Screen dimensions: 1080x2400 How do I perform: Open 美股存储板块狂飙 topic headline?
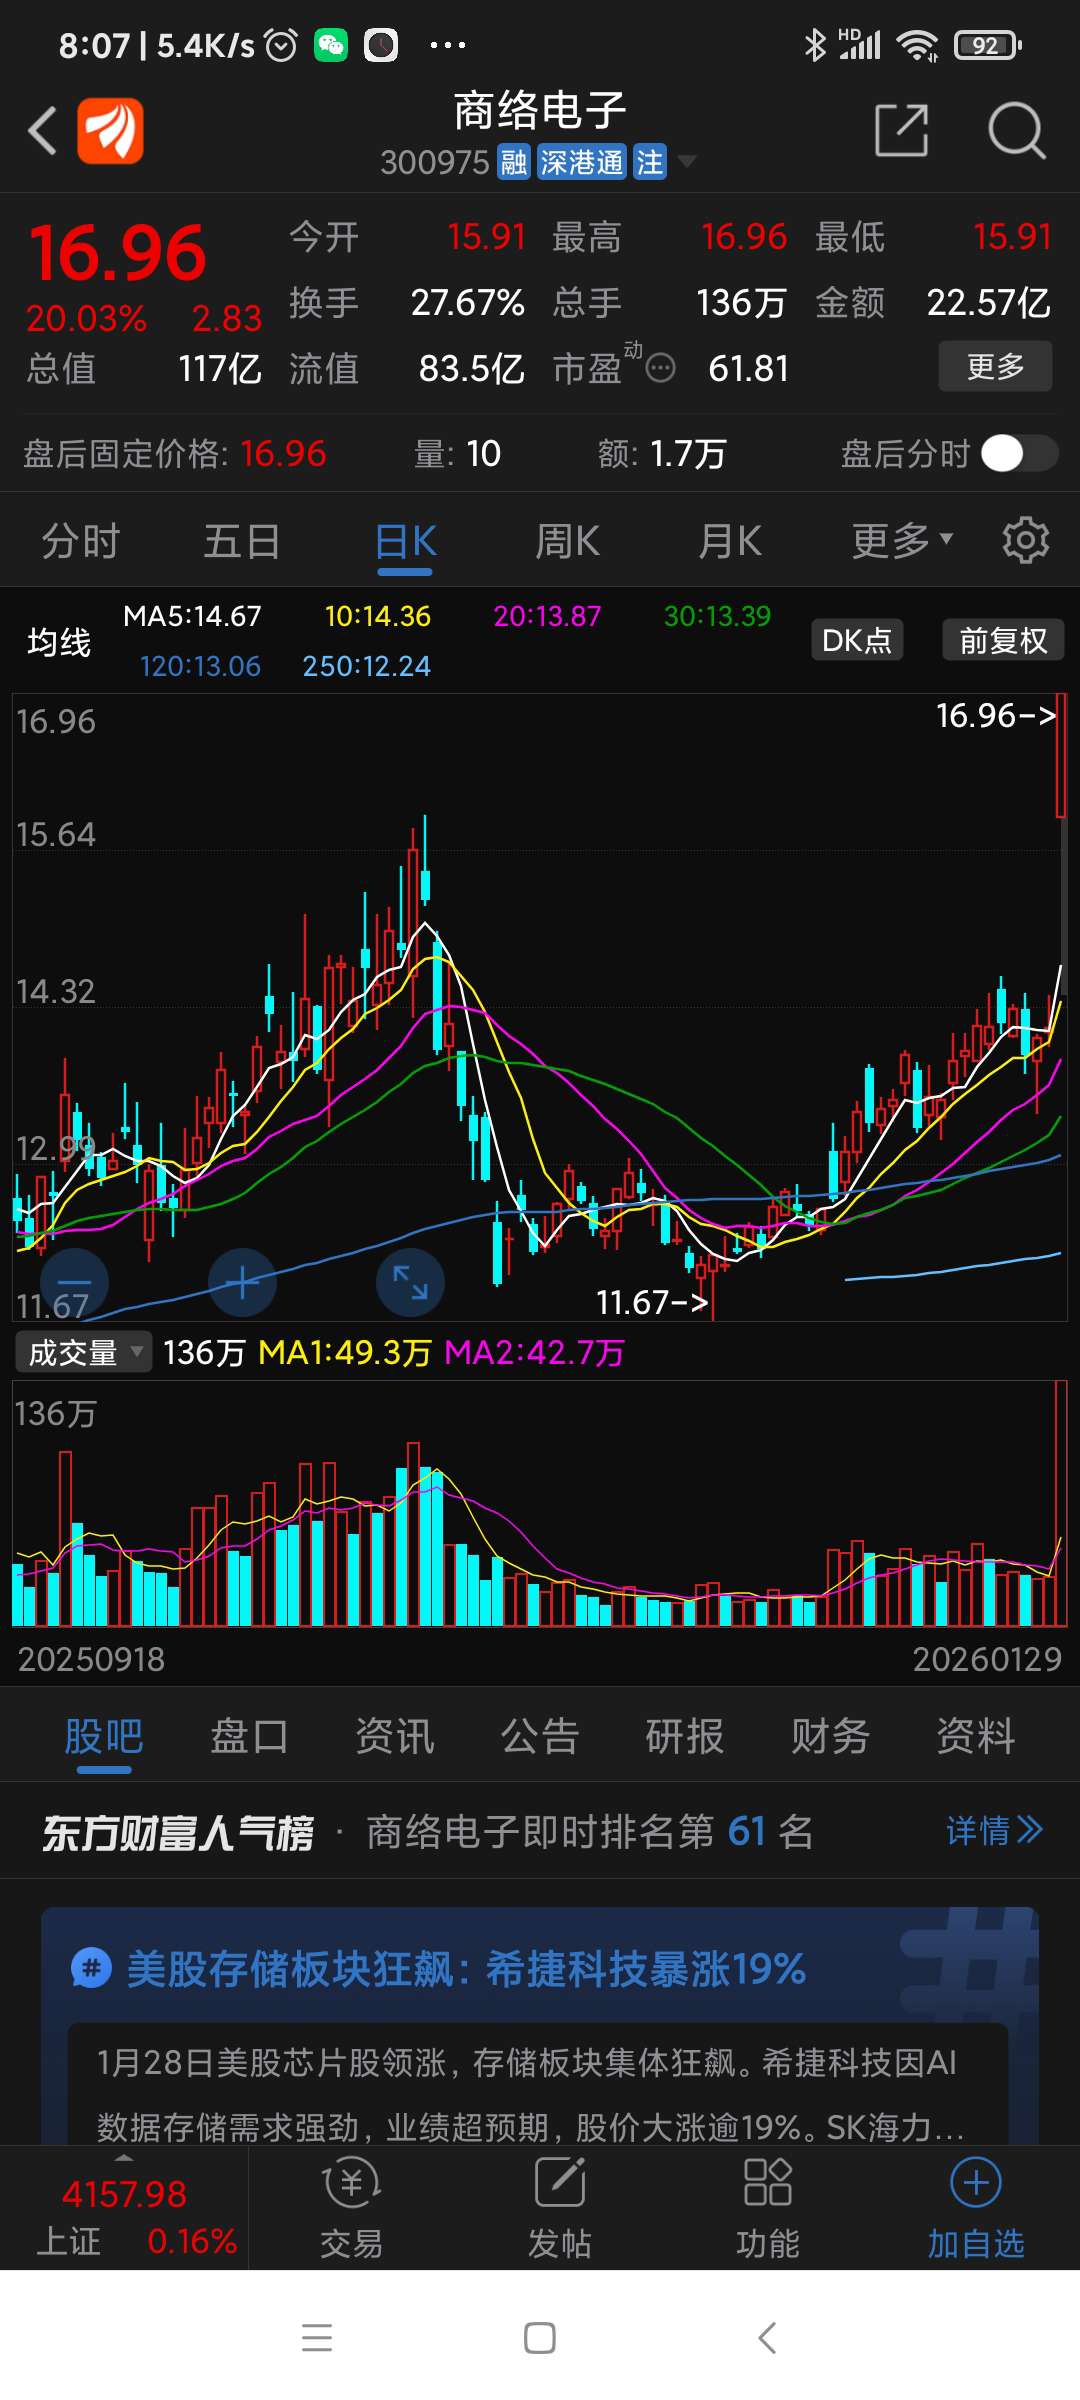pyautogui.click(x=466, y=1969)
